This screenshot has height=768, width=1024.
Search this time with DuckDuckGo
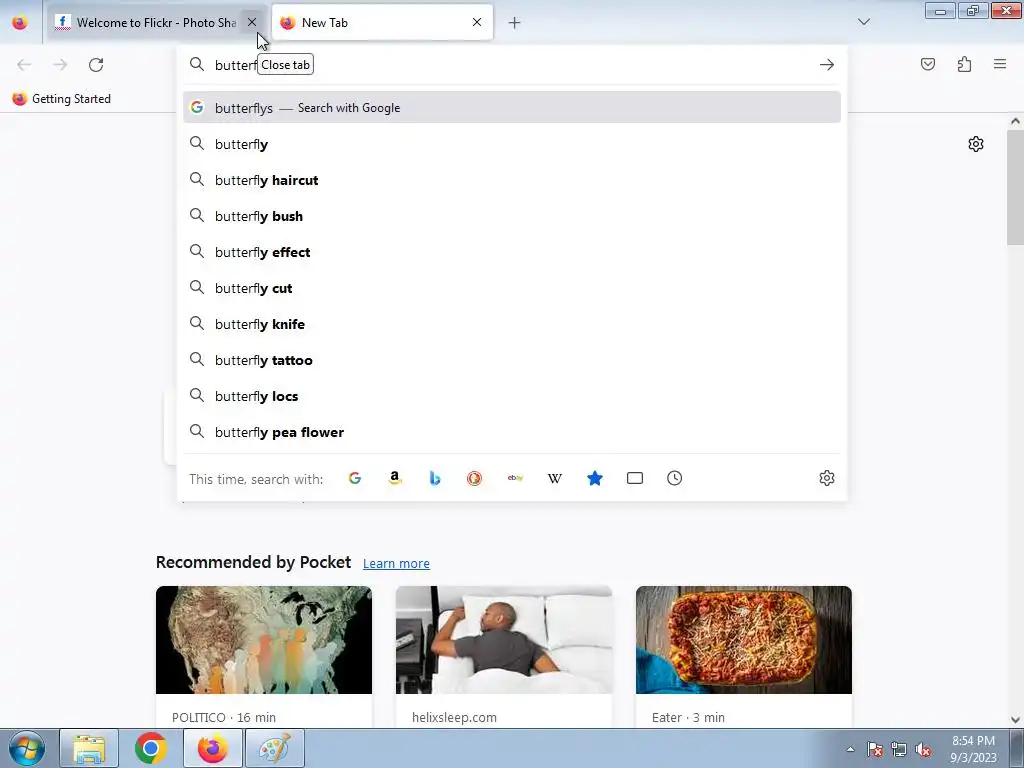[475, 478]
